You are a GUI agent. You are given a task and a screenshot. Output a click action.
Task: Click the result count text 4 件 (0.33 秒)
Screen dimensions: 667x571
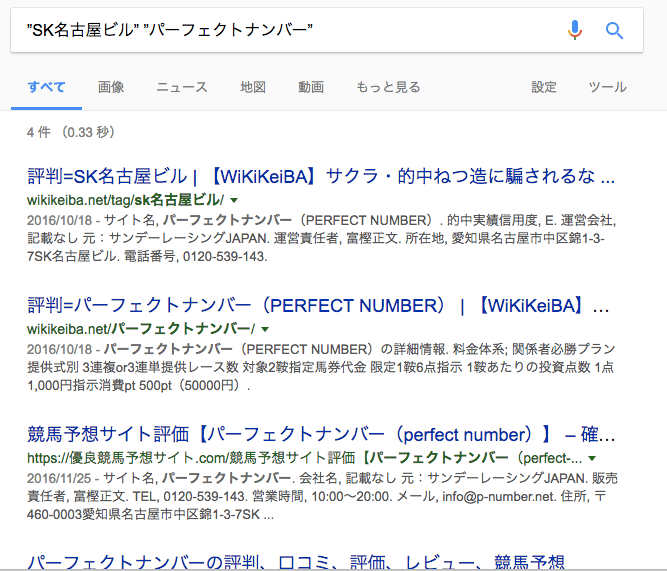click(71, 132)
